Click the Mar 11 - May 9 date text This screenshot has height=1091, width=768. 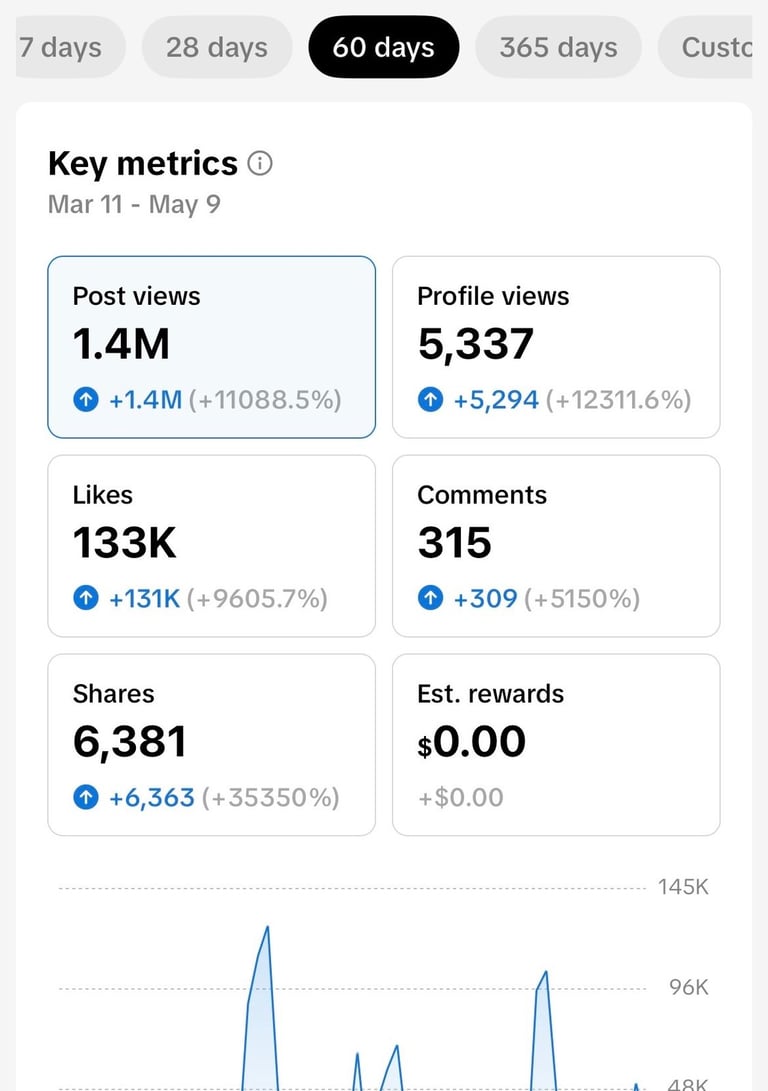pos(134,205)
